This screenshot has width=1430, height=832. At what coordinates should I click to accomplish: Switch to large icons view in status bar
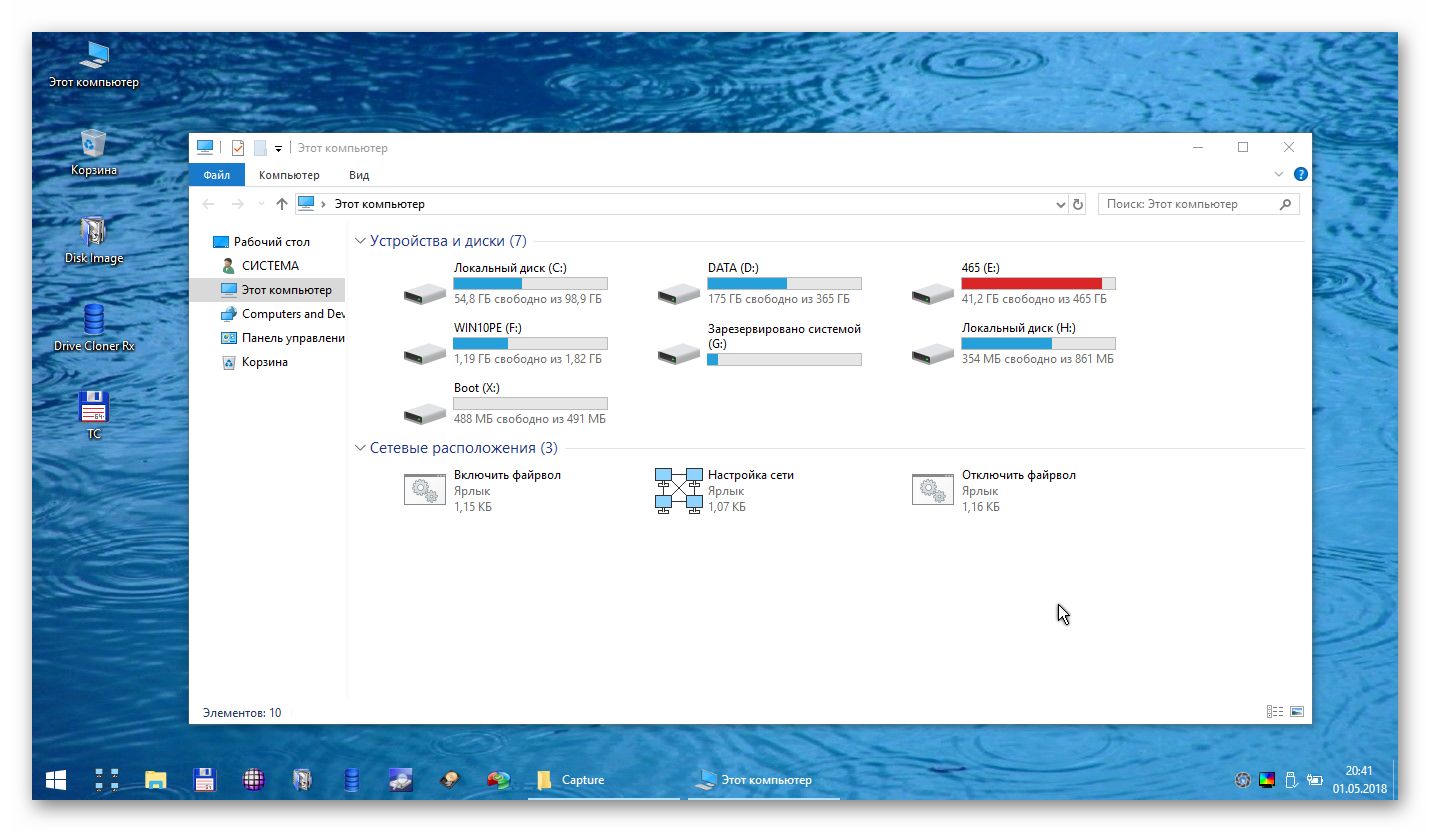tap(1296, 710)
